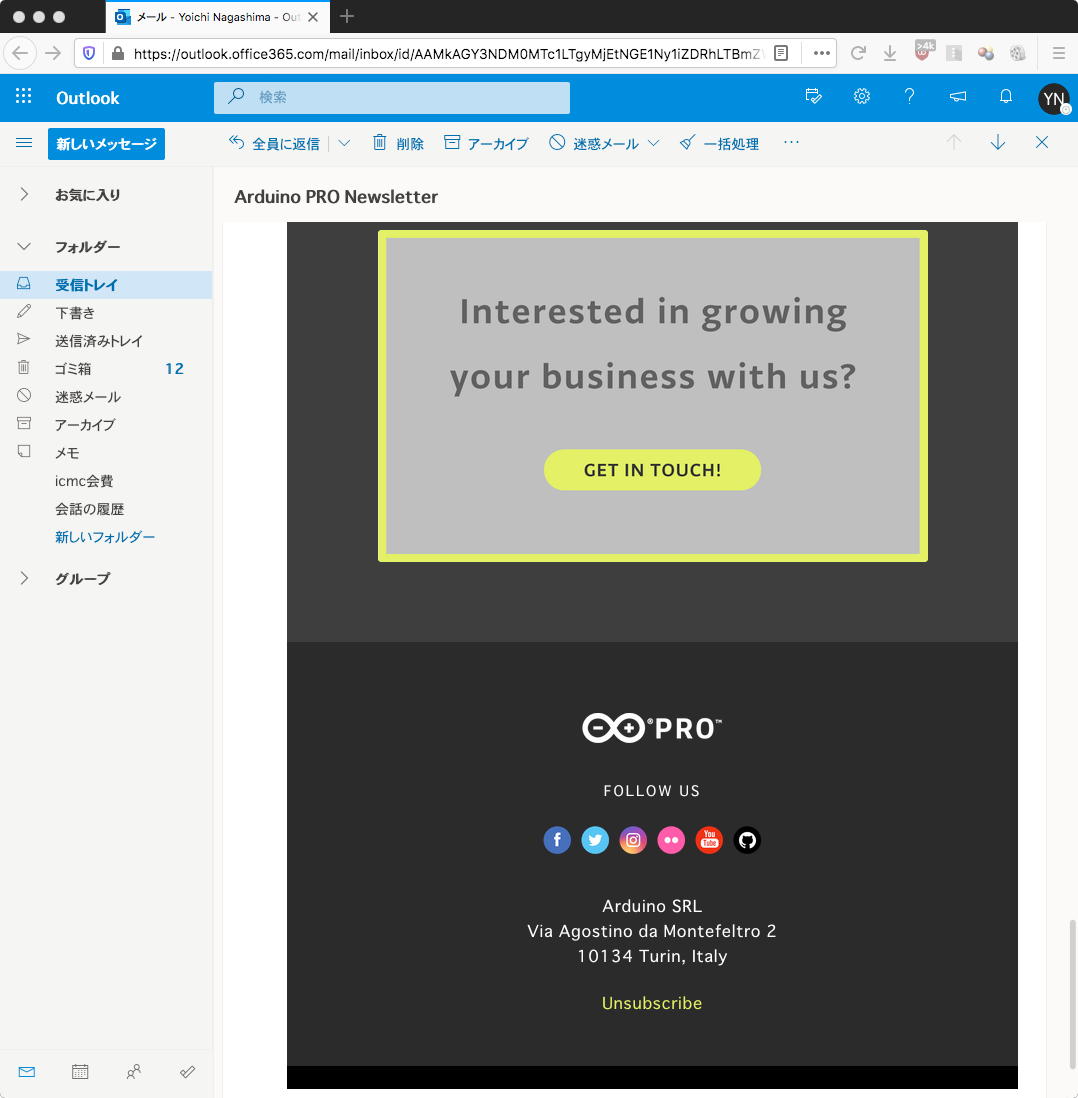Select the メール Outlook browser tab
Screen dimensions: 1078x1098
point(218,17)
